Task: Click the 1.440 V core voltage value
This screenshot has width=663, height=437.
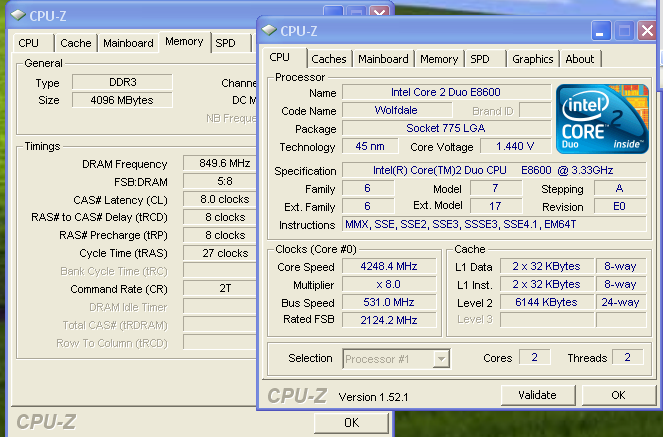Action: 515,146
